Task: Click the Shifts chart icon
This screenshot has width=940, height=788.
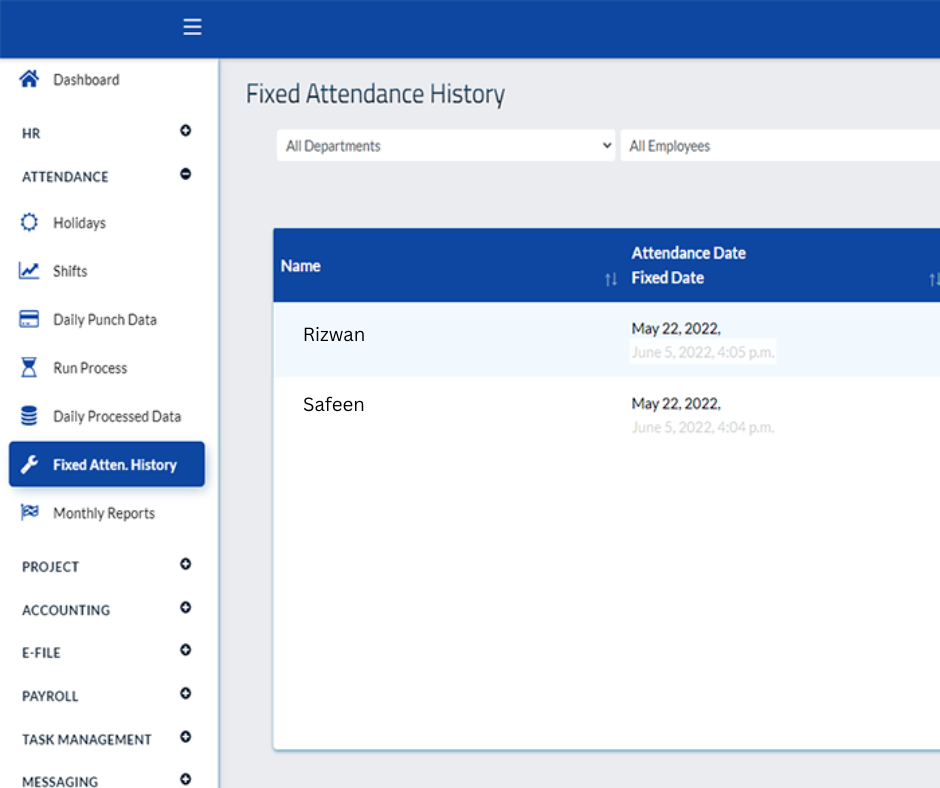Action: pyautogui.click(x=29, y=270)
